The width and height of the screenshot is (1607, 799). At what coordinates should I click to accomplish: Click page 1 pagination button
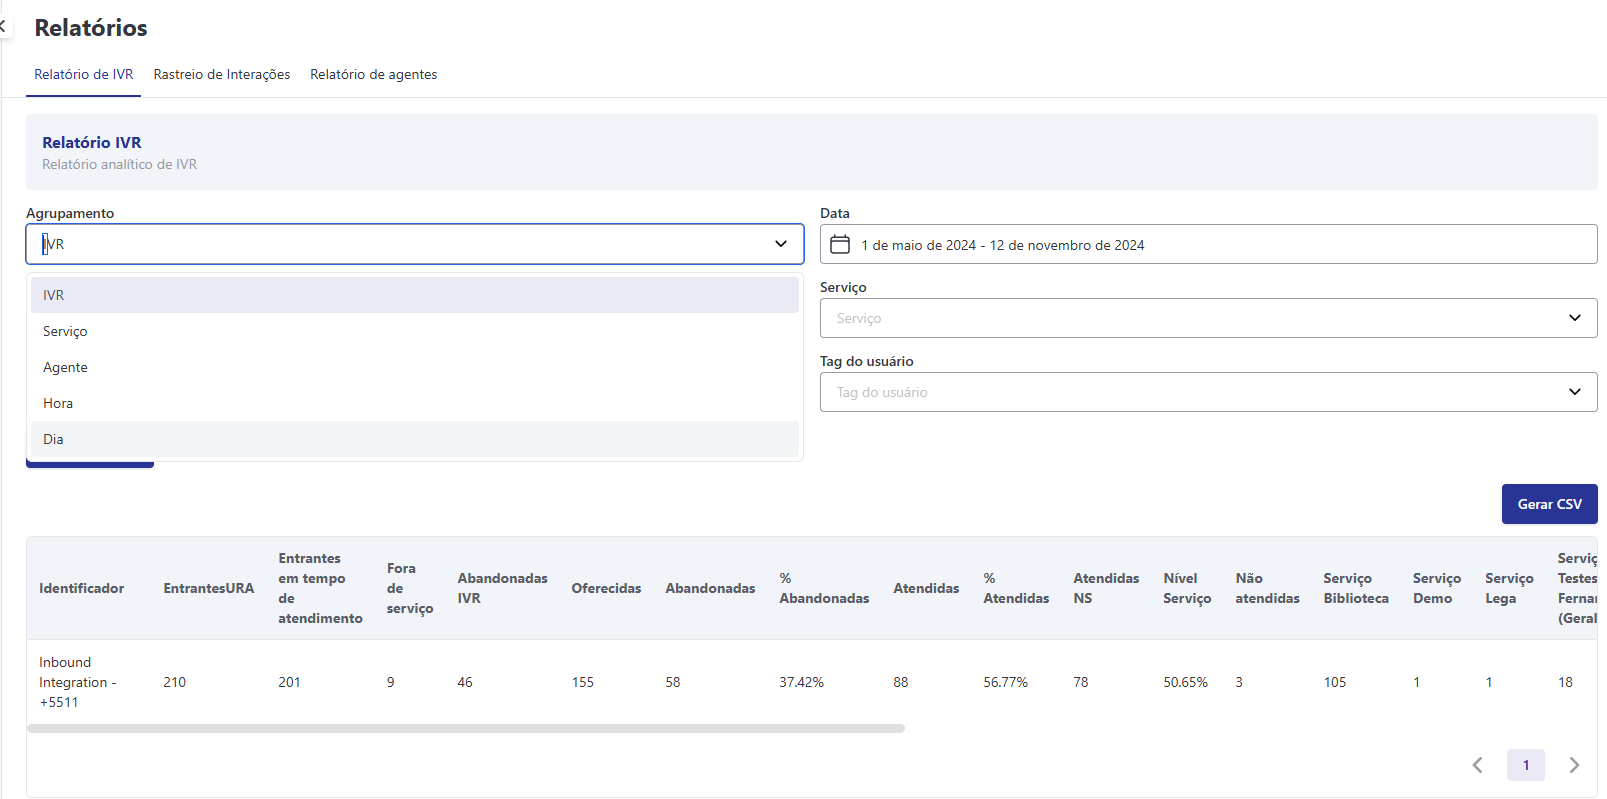pyautogui.click(x=1525, y=765)
